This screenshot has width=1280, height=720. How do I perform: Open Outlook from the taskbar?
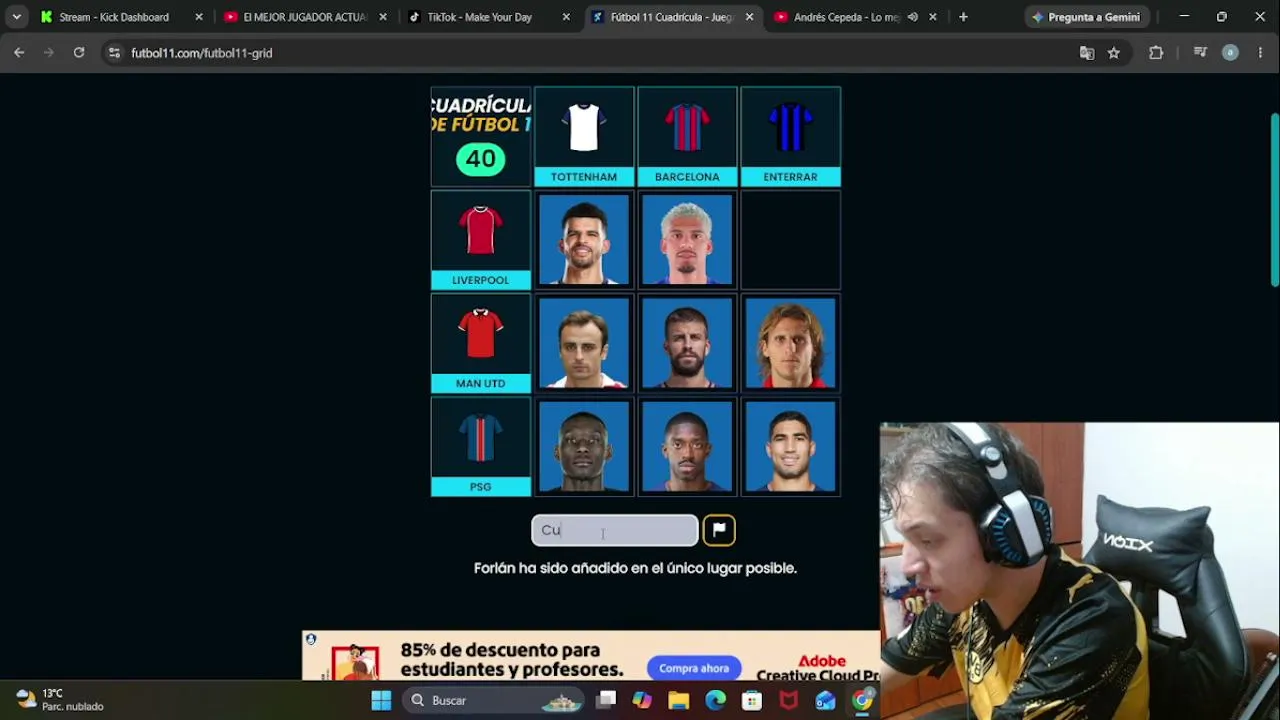pos(825,701)
